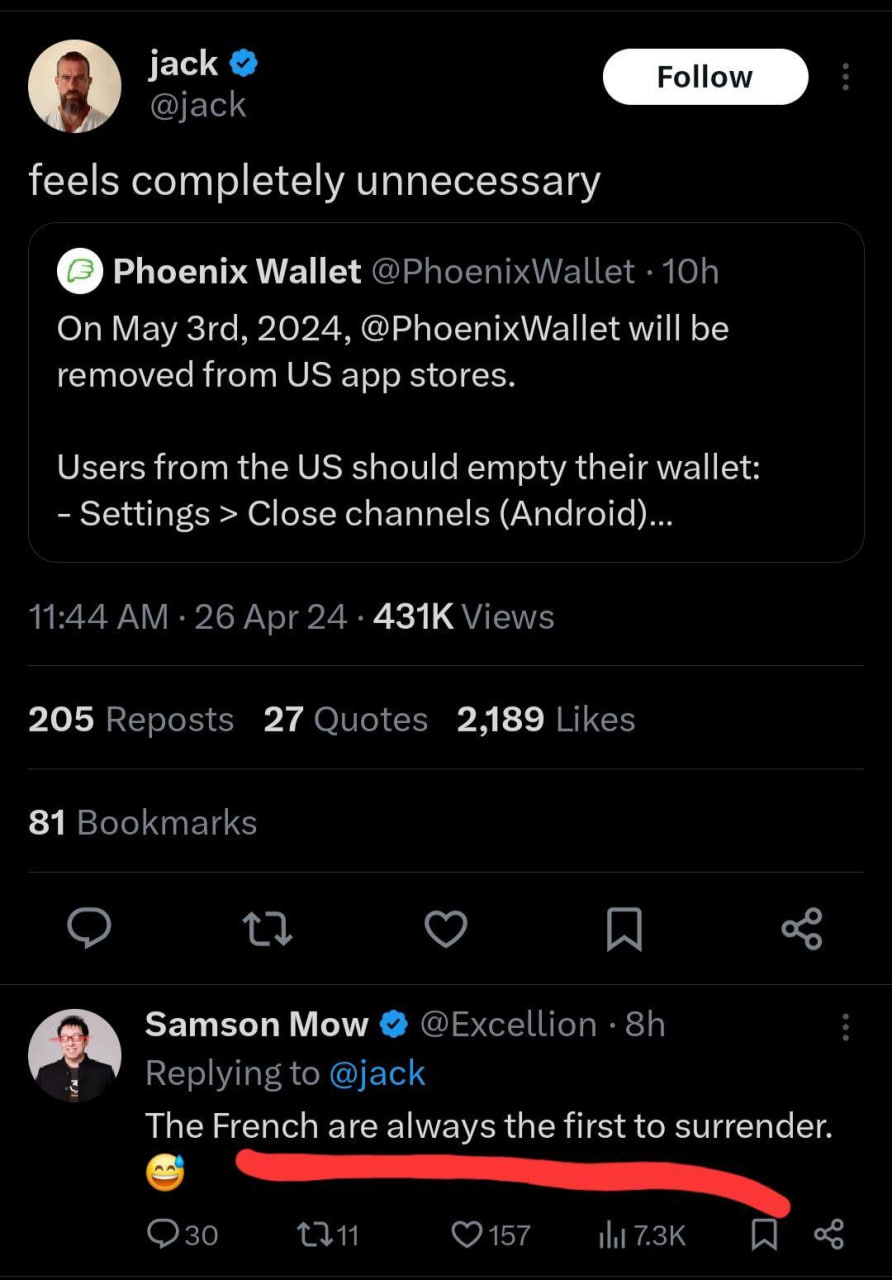Screen dimensions: 892x1280
Task: Repost jack's tweet using the retweet icon
Action: [269, 930]
